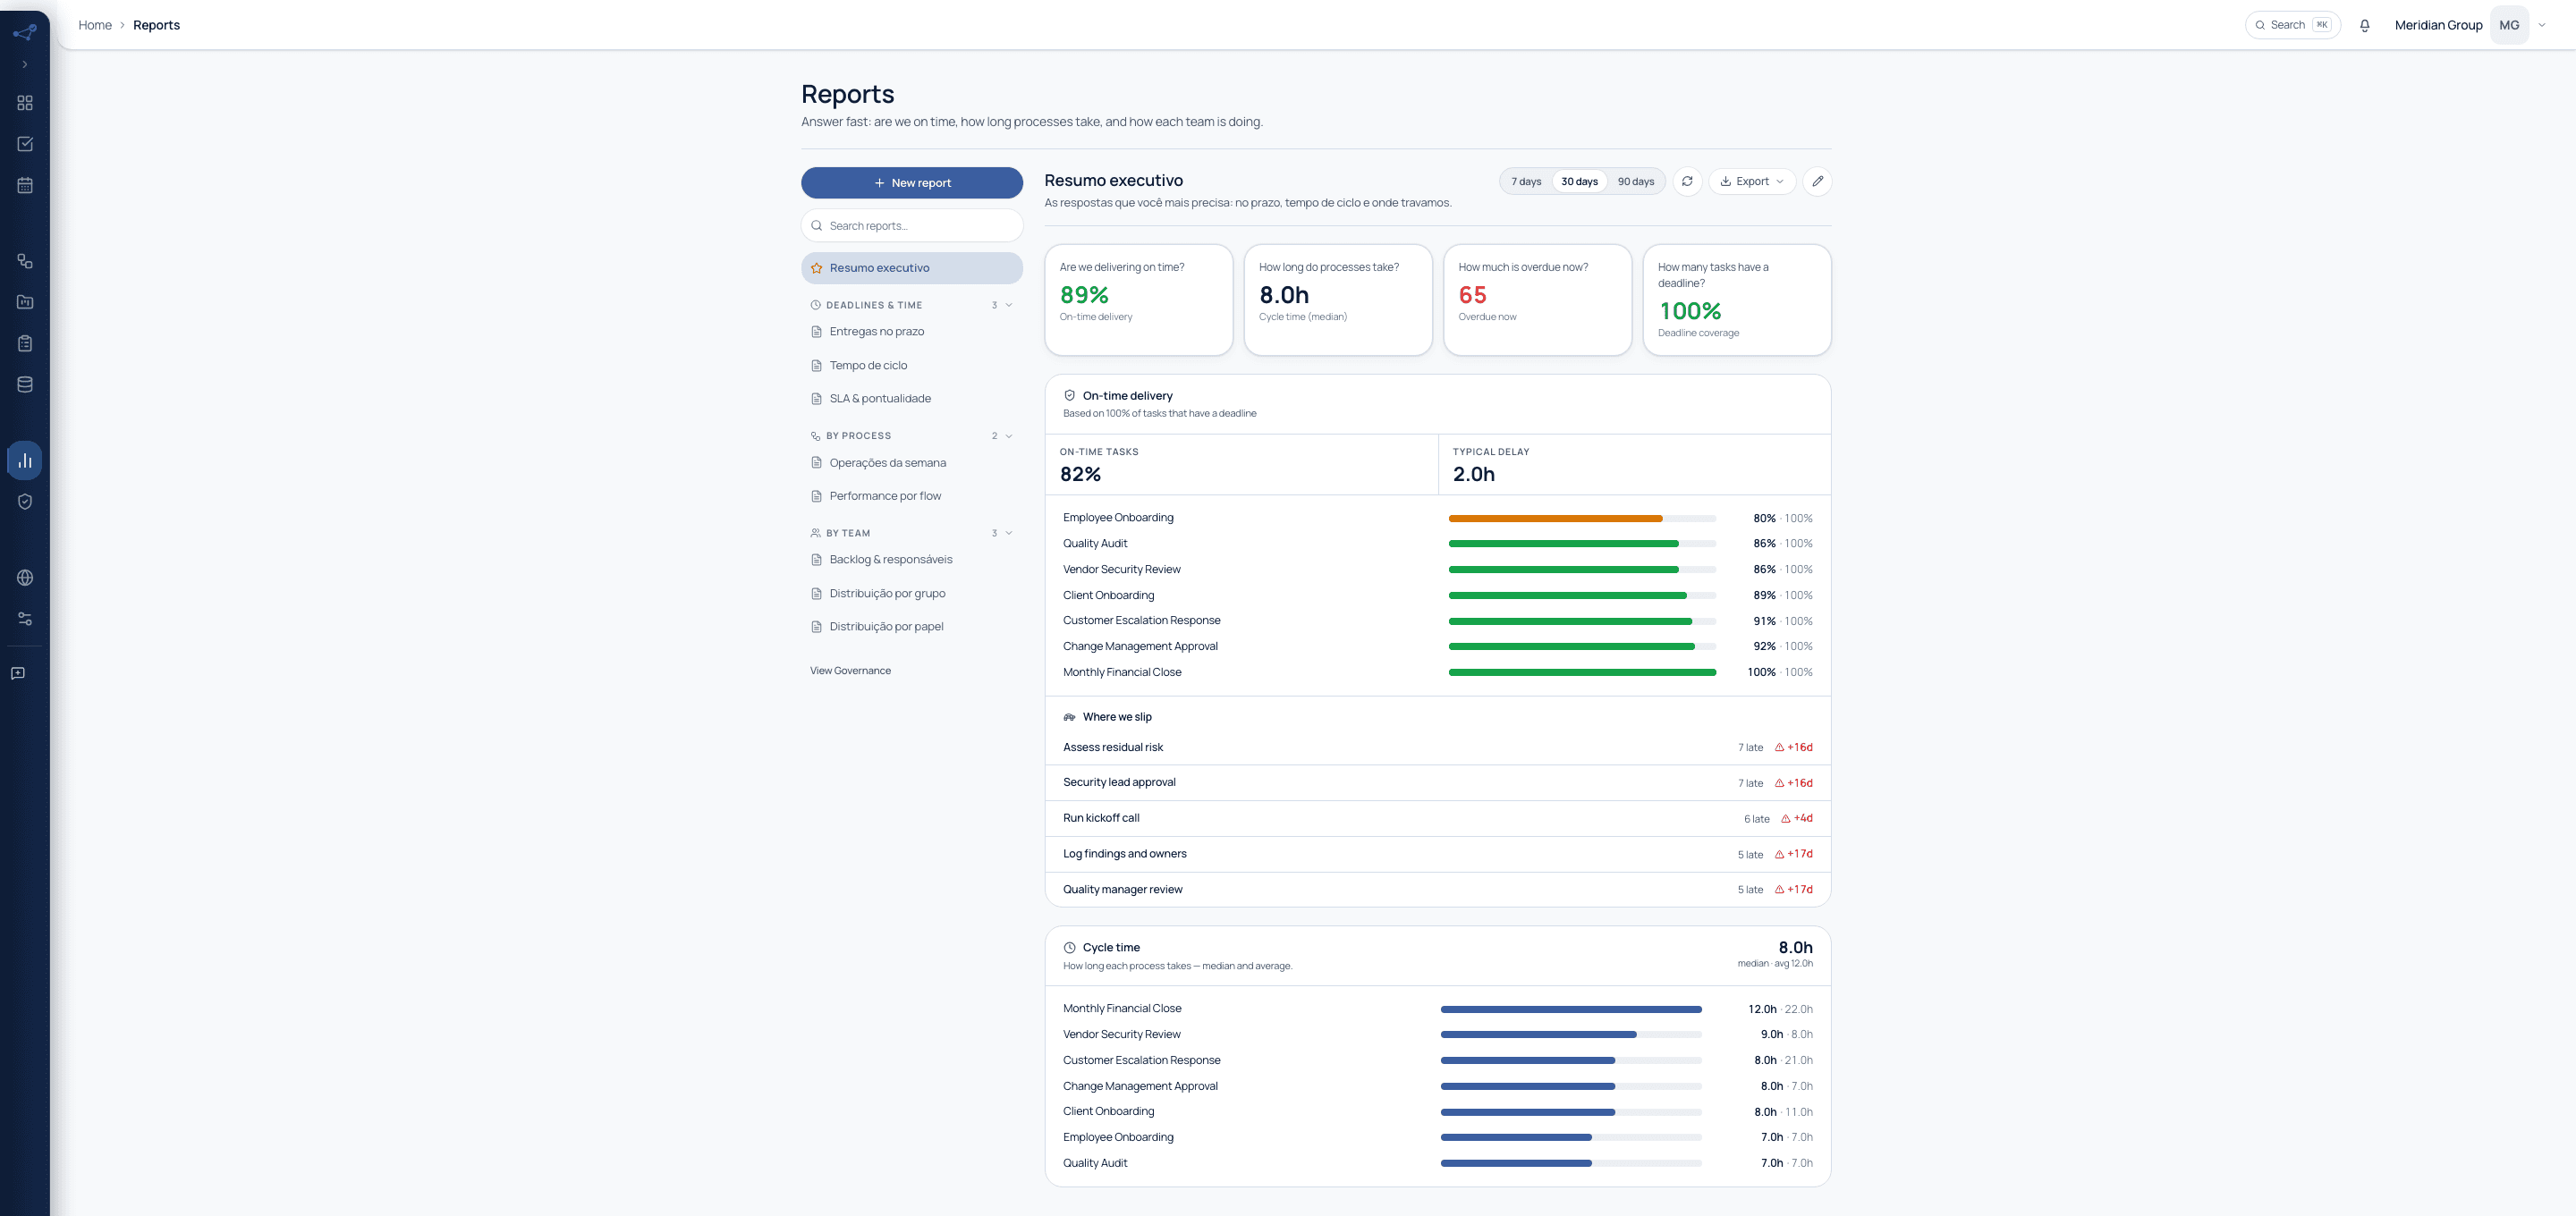
Task: Click the app logo in the sidebar
Action: 25,33
